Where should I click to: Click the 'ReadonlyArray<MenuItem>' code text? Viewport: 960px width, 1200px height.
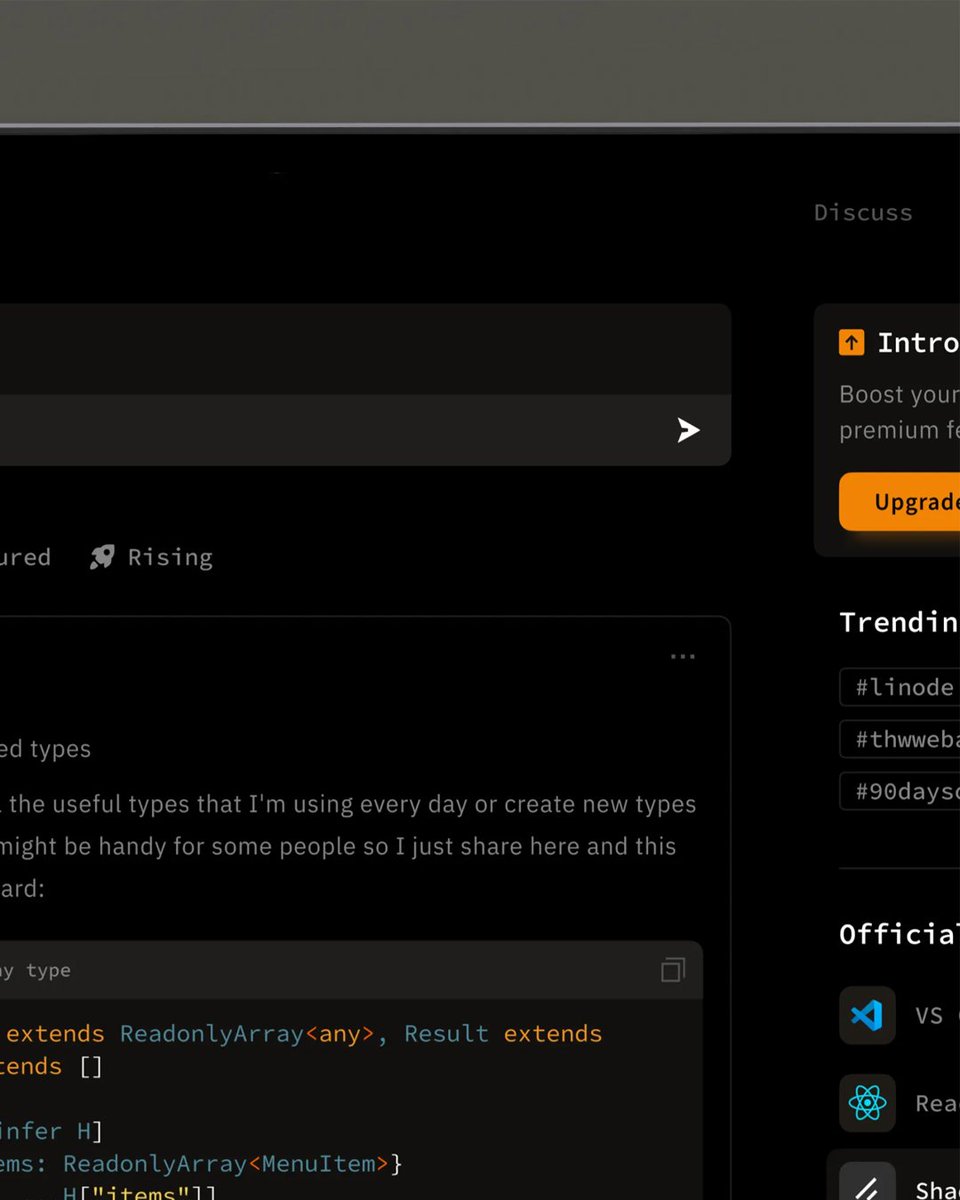pos(226,1163)
